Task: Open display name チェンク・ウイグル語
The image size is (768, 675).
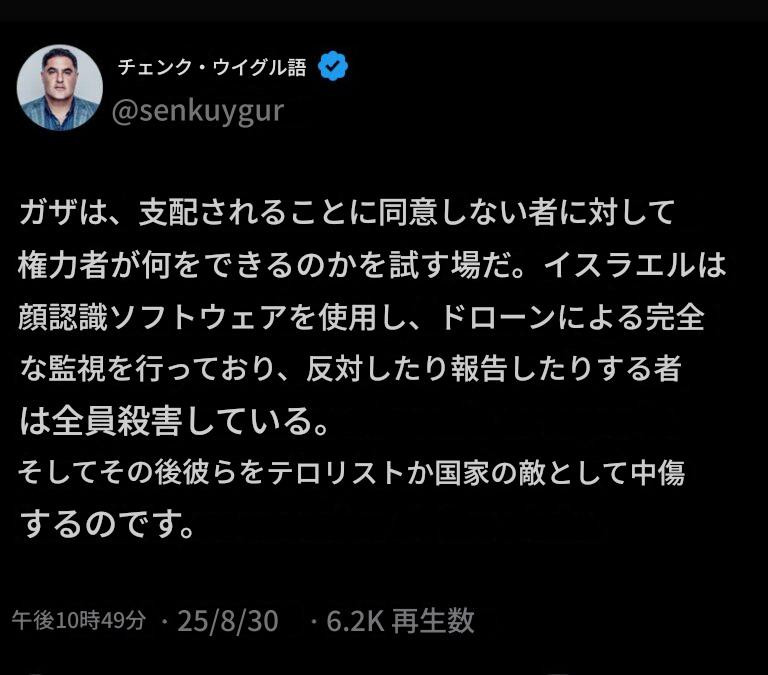Action: [x=212, y=67]
